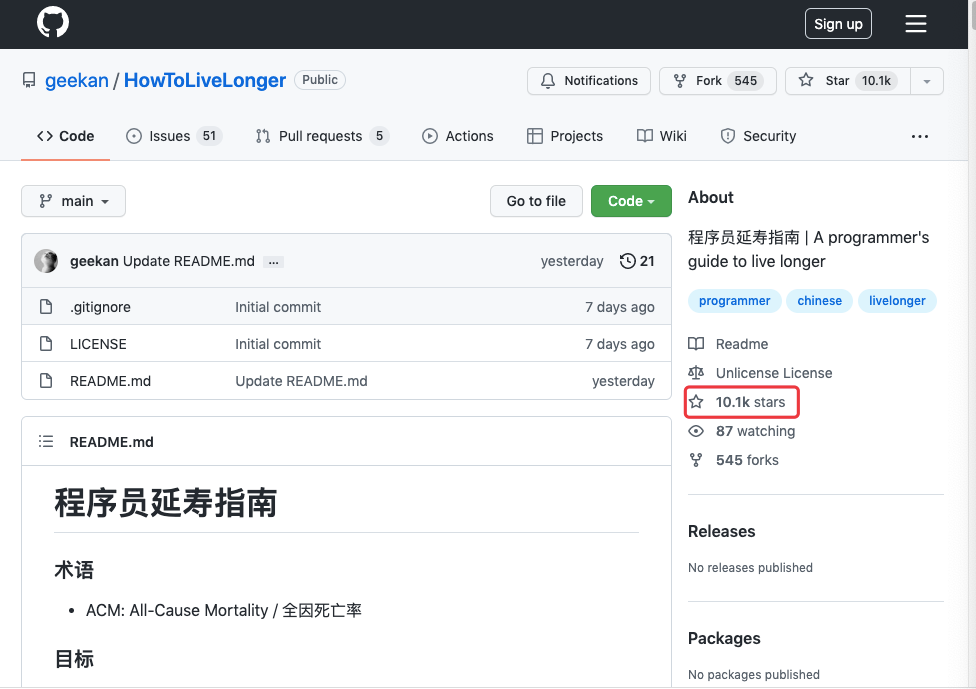Open the Initial commit message for LICENSE

[278, 344]
